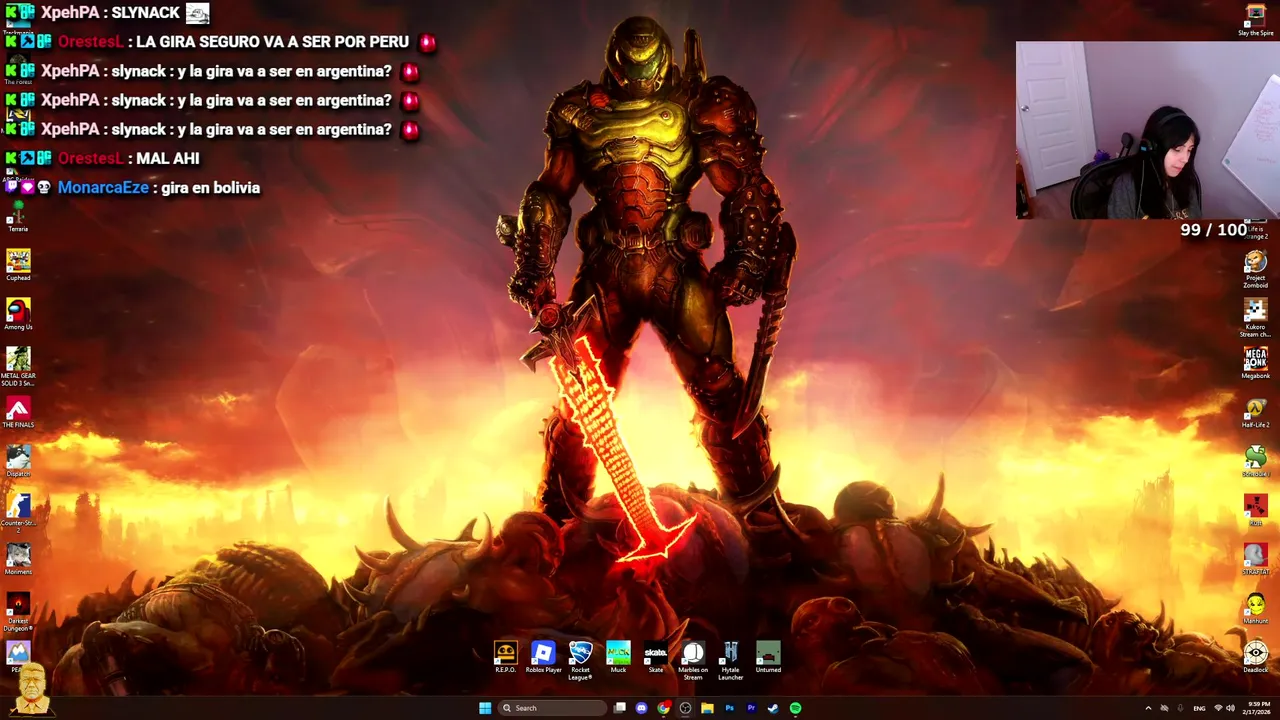Select the Unturned desktop icon

pos(768,657)
